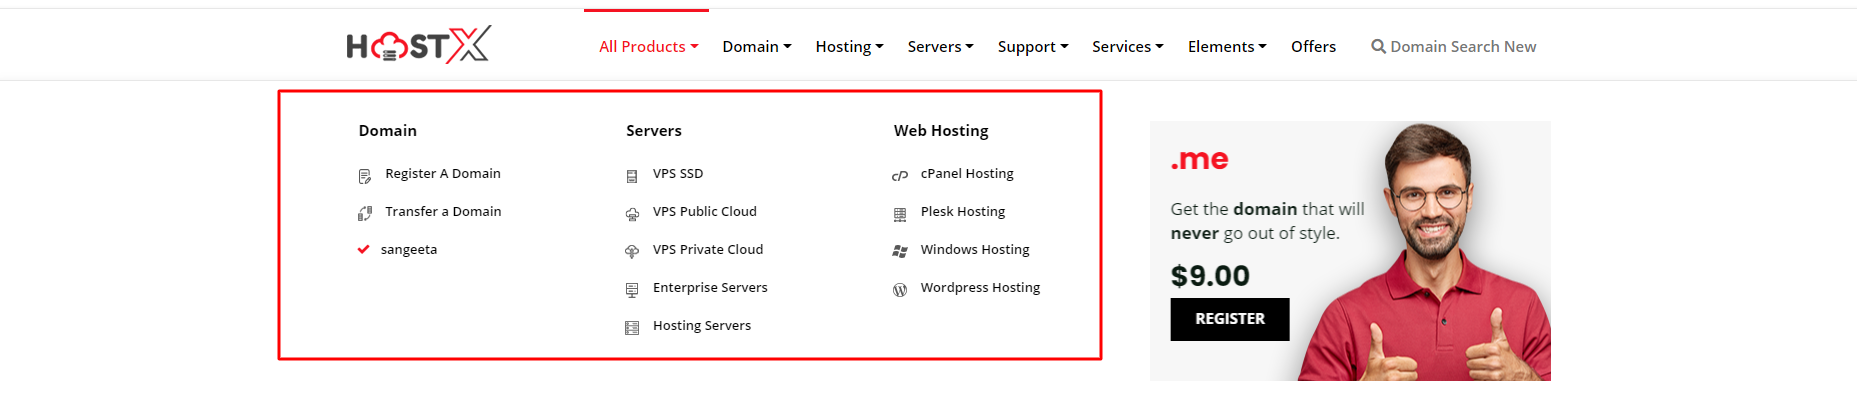Open the Hosting dropdown in navbar
Screen dimensions: 1857x411
click(x=849, y=46)
